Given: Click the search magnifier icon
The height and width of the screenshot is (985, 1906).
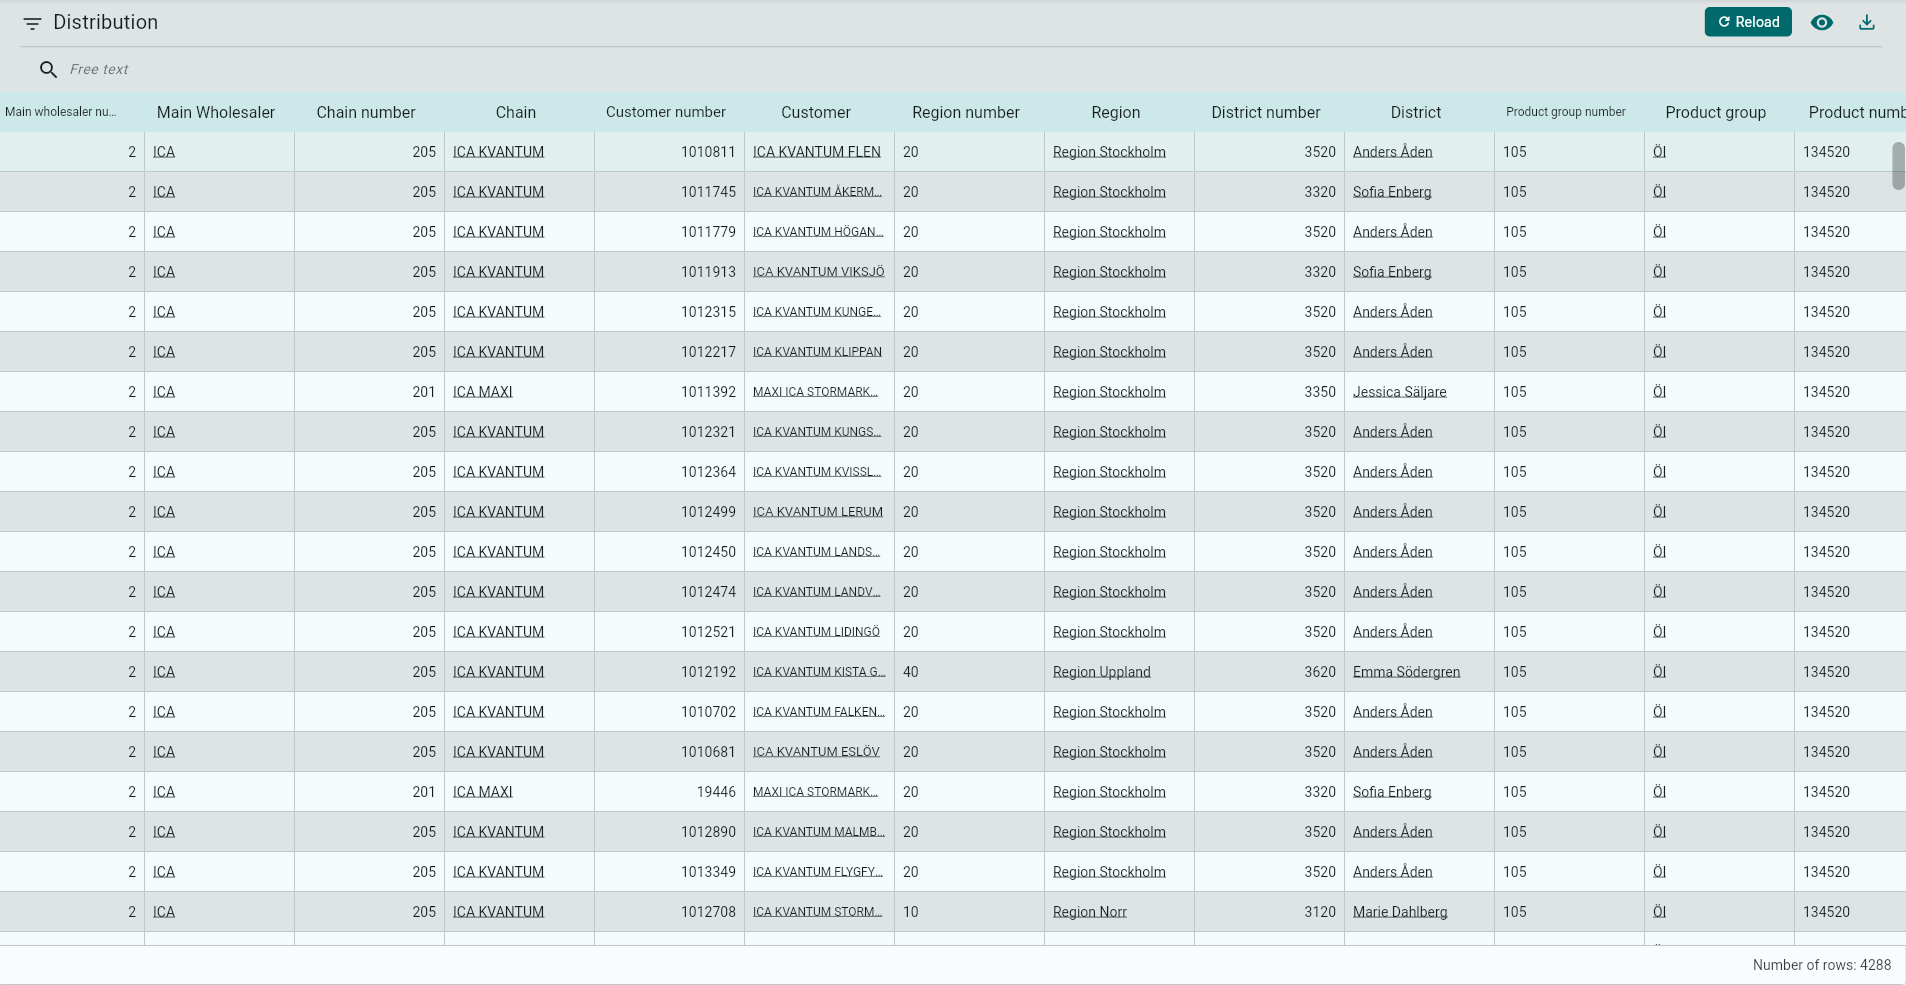Looking at the screenshot, I should pyautogui.click(x=48, y=69).
